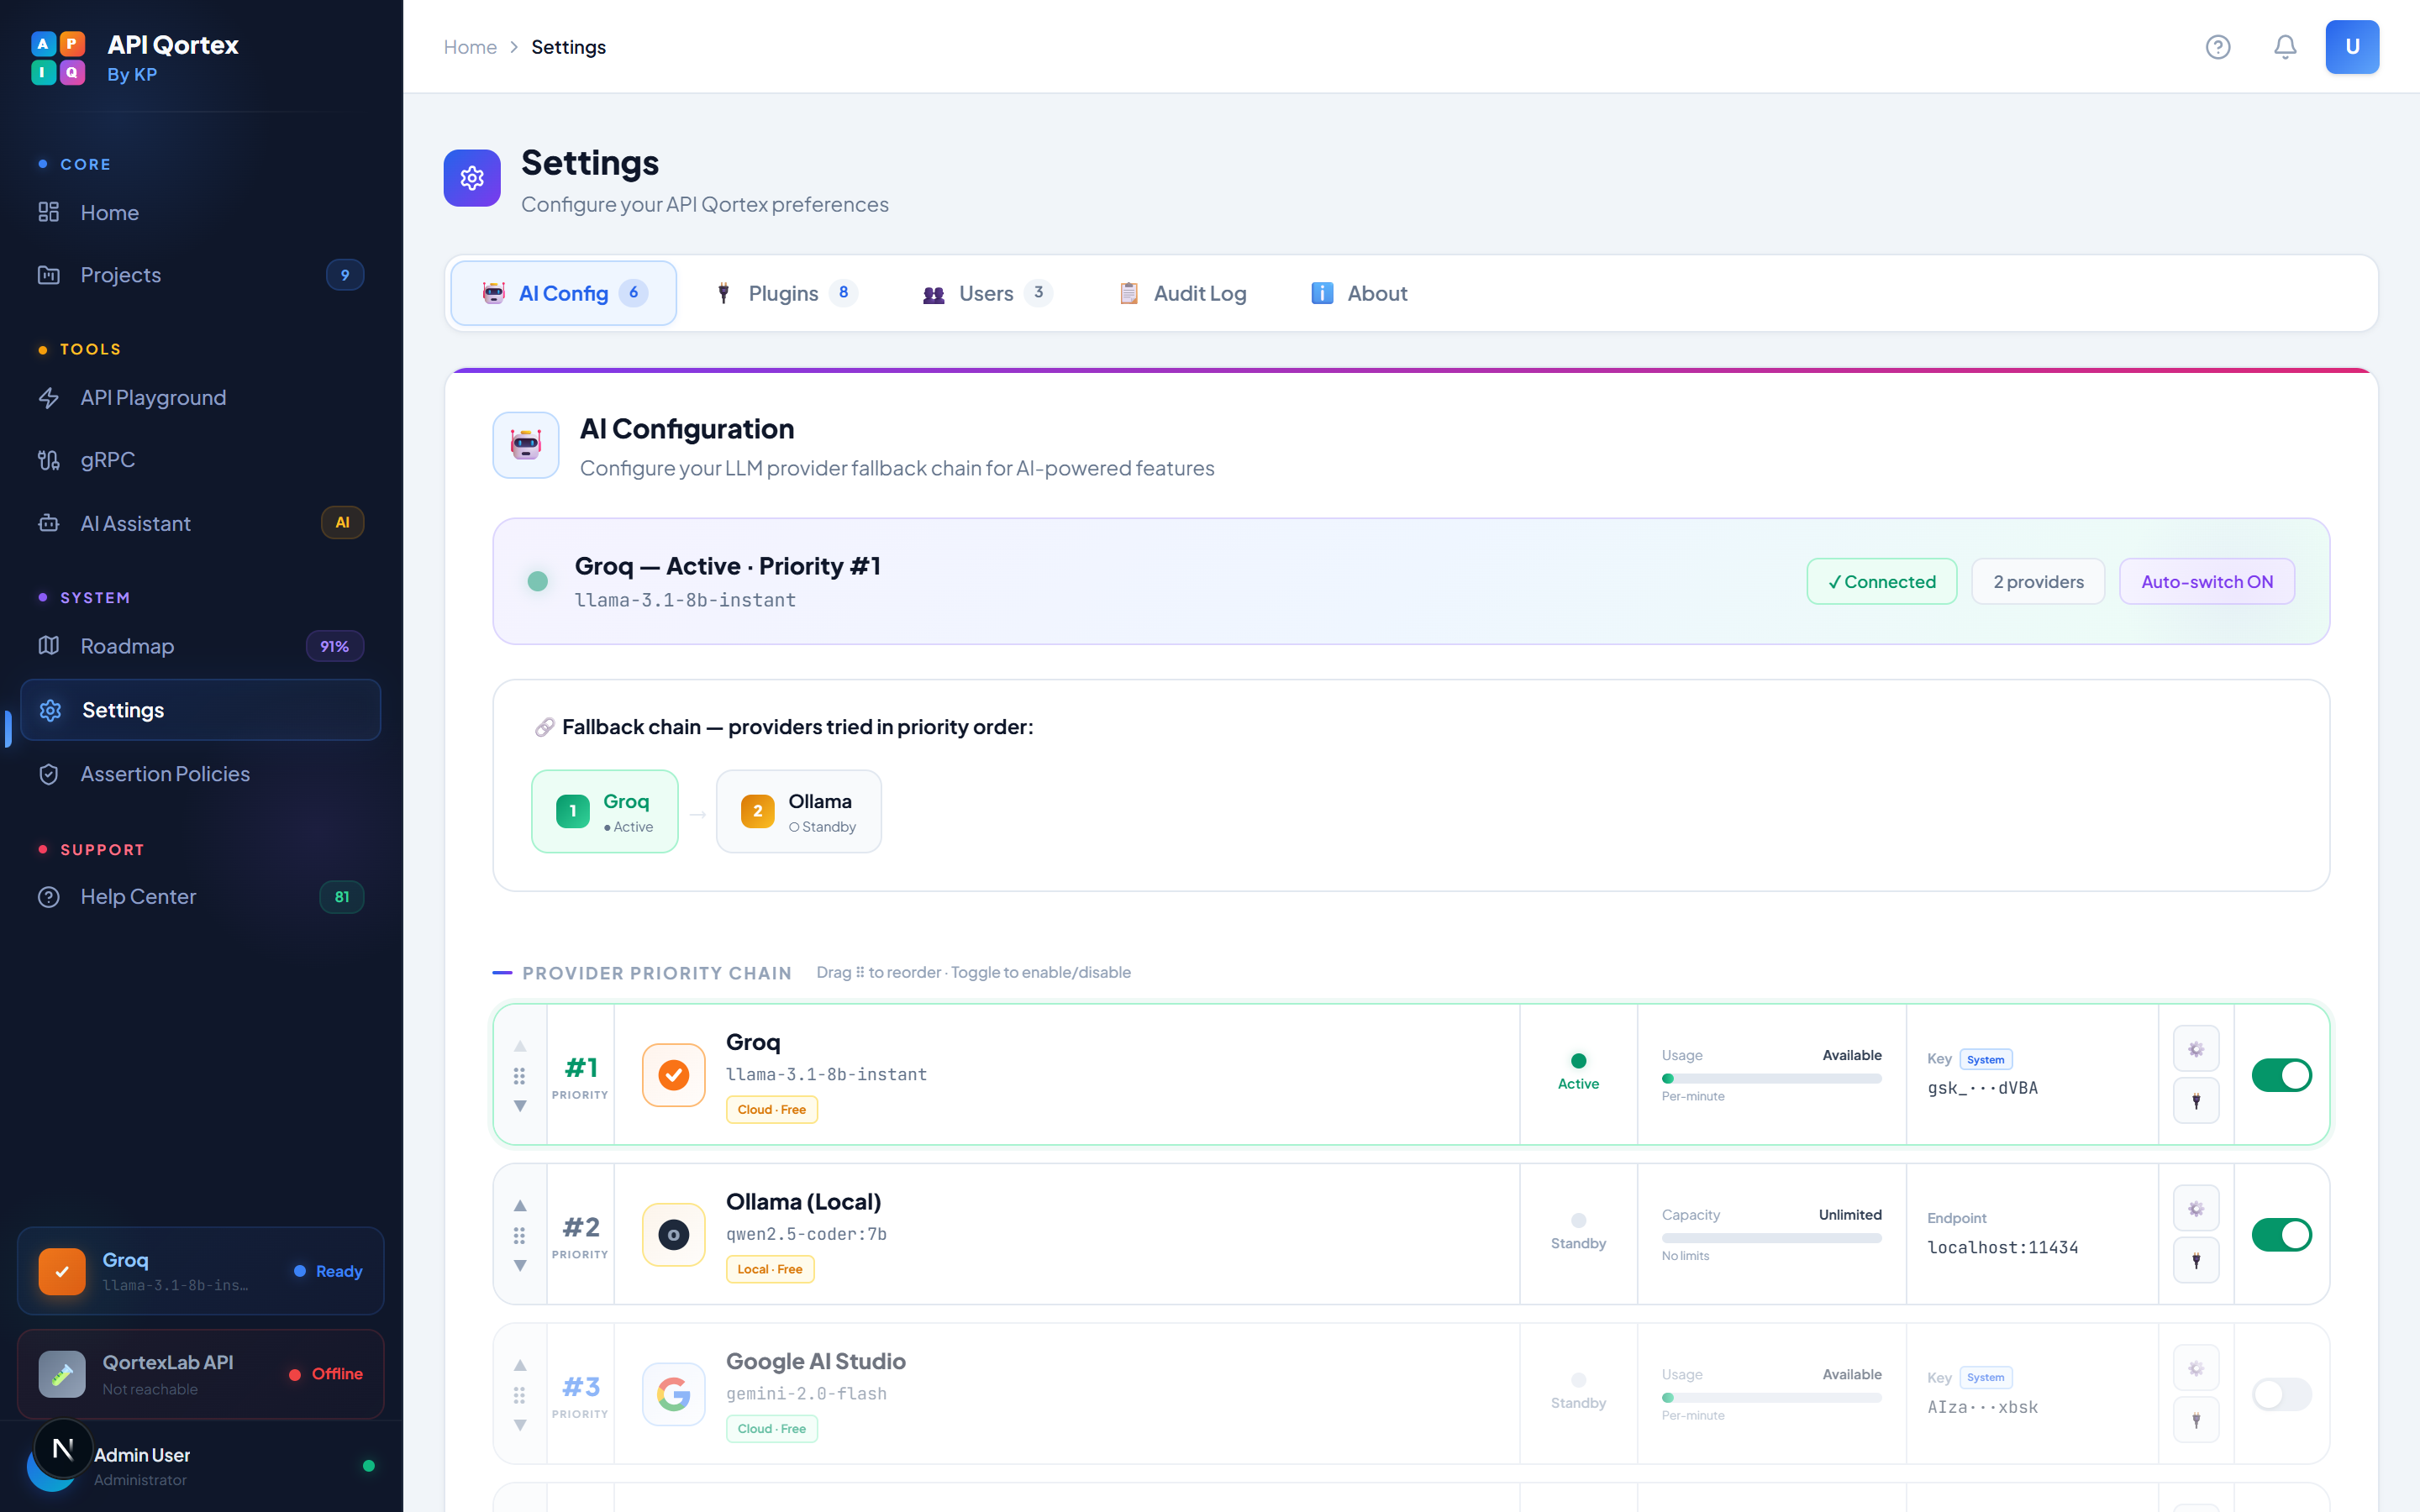This screenshot has height=1512, width=2420.
Task: Click the help question mark icon
Action: (x=2217, y=47)
